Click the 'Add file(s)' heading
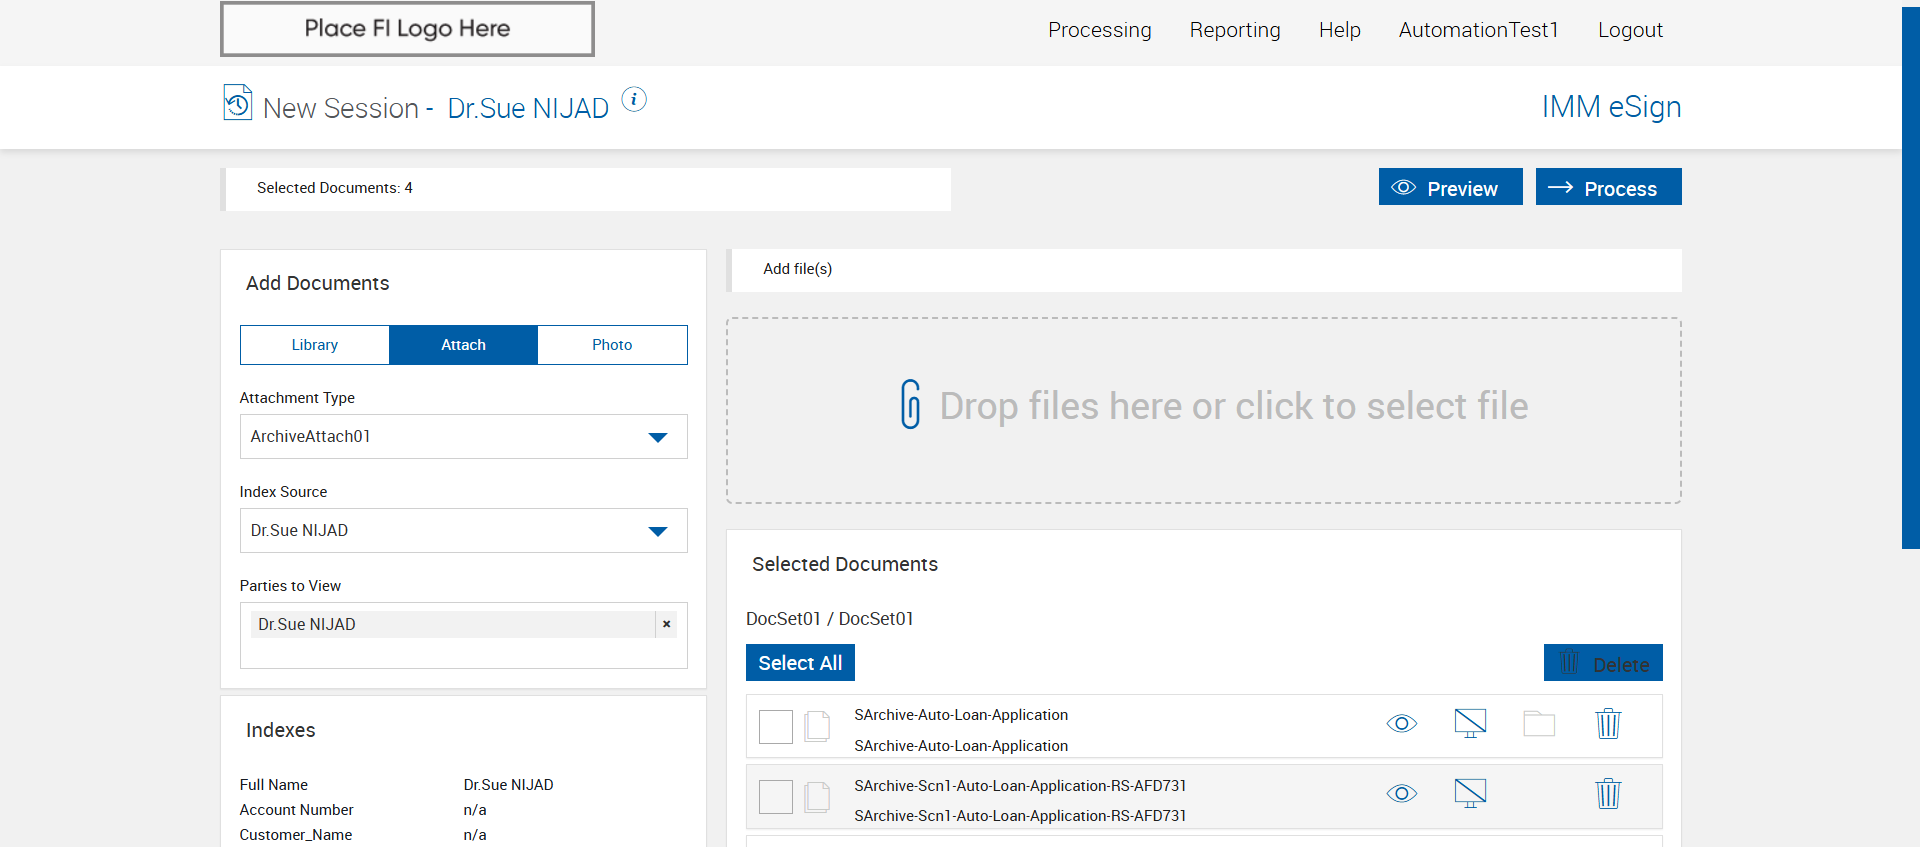Image resolution: width=1920 pixels, height=847 pixels. click(798, 269)
